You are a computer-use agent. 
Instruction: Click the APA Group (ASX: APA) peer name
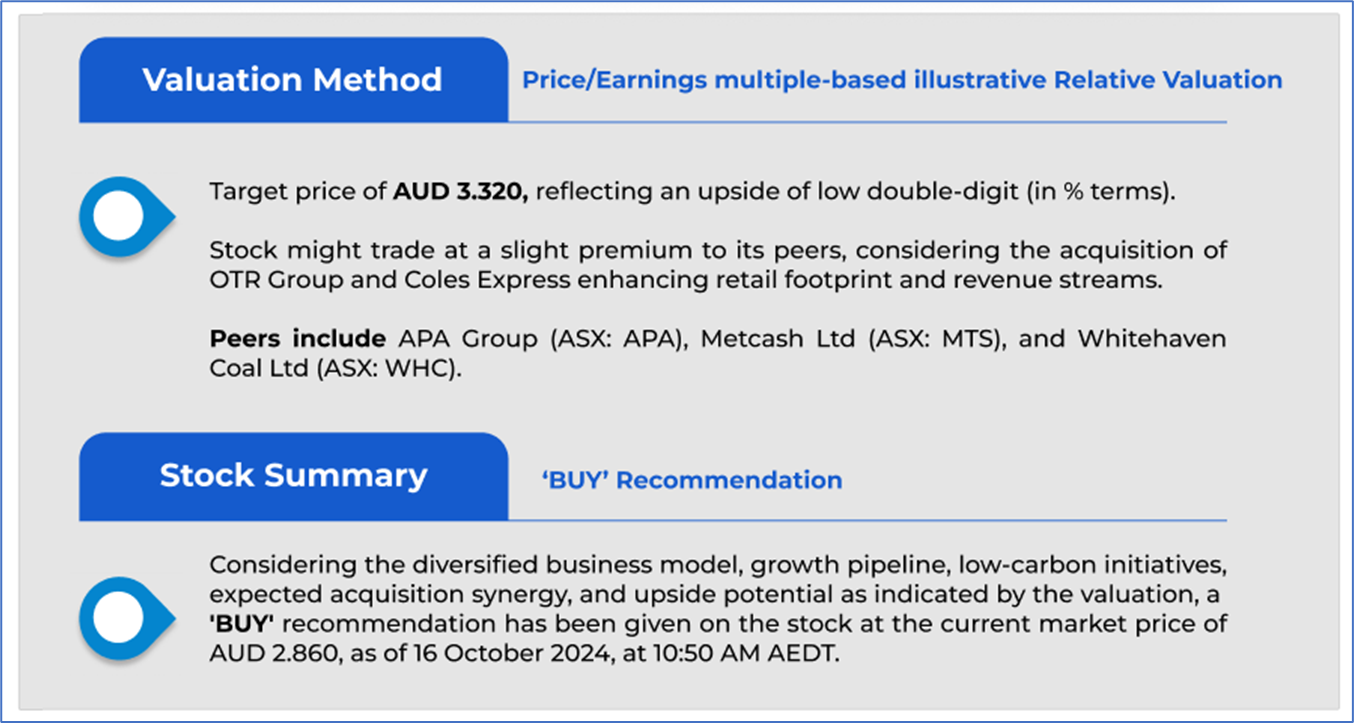pos(536,339)
